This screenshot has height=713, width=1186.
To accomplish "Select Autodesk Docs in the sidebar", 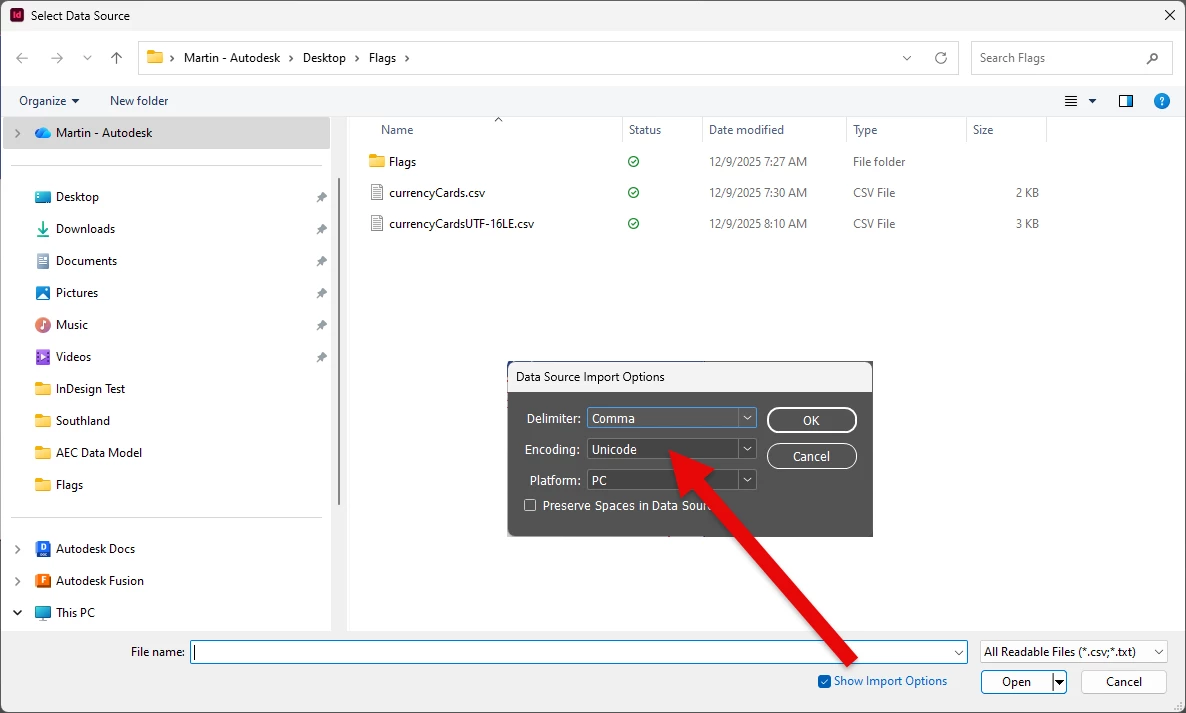I will point(95,549).
